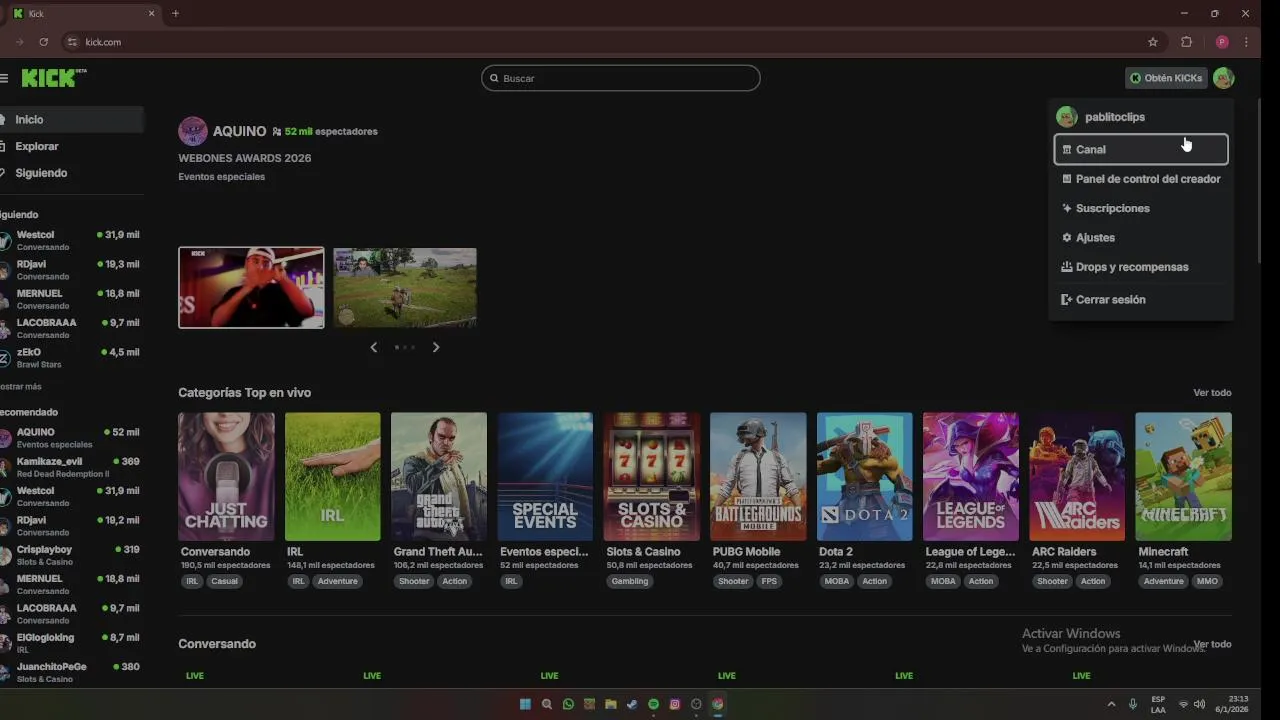Click the MMO tag under Minecraft
1280x720 pixels.
[1207, 581]
